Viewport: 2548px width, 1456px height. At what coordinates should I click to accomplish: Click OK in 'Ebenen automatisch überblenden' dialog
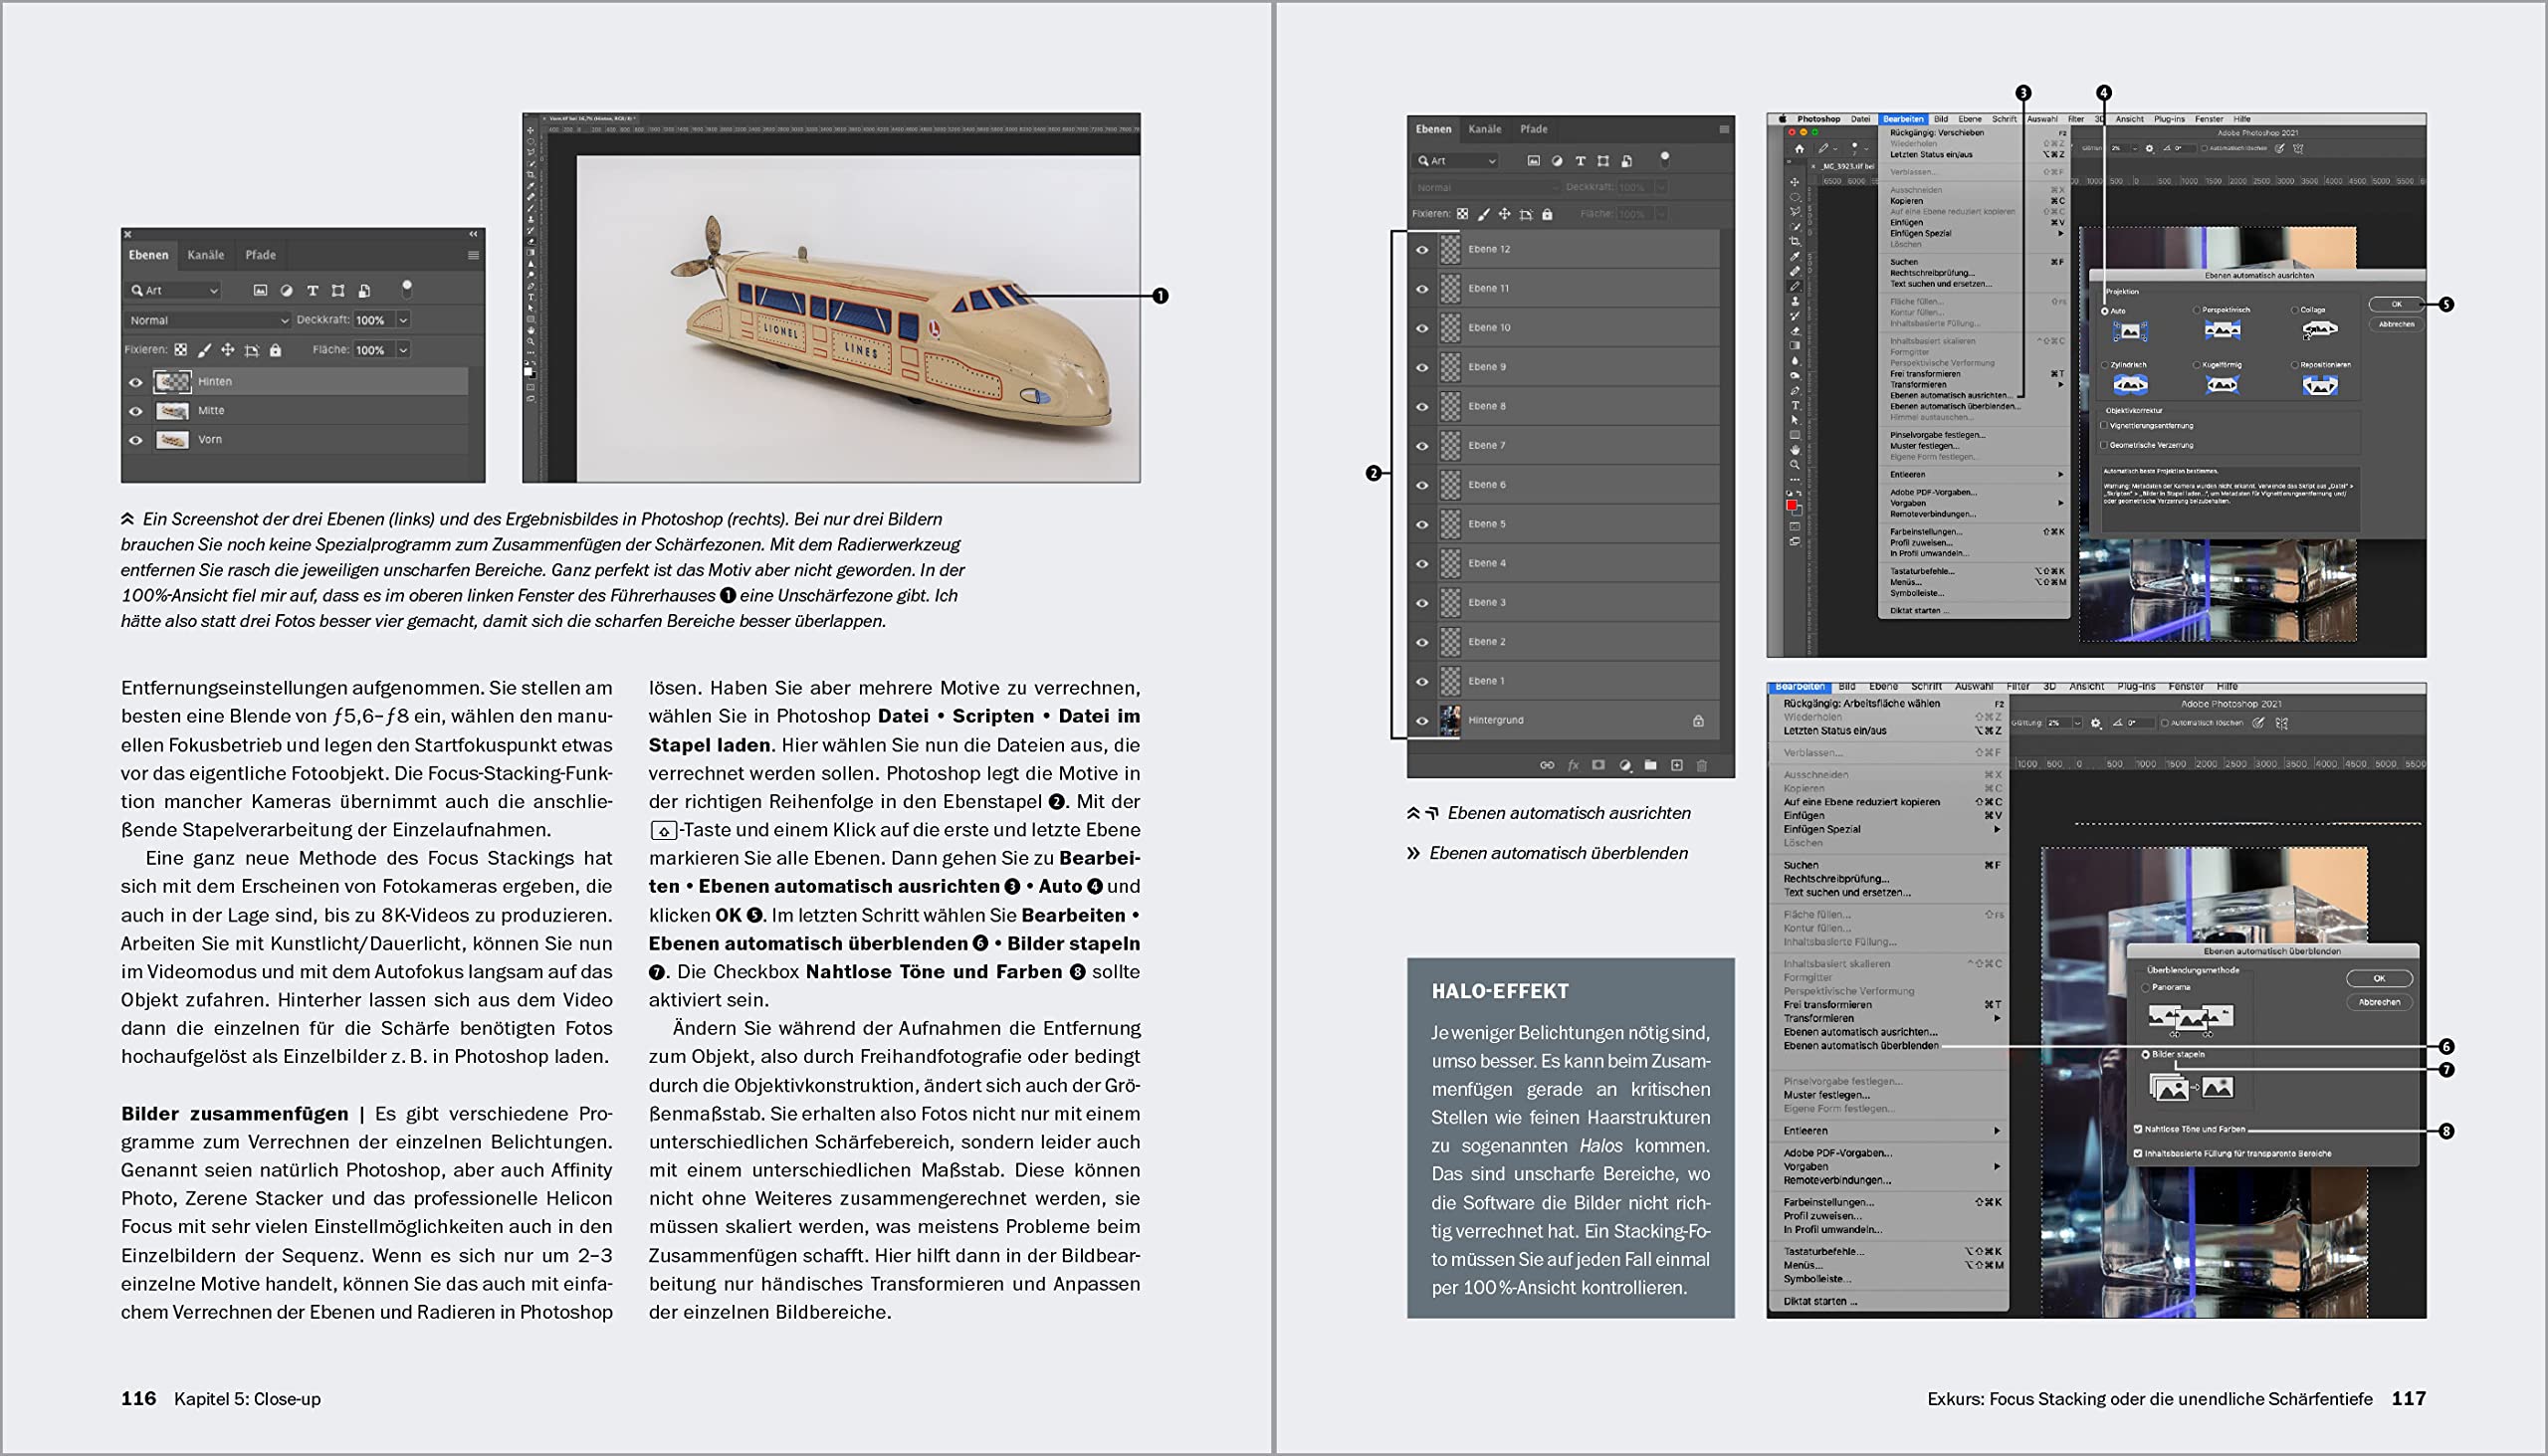[2379, 978]
